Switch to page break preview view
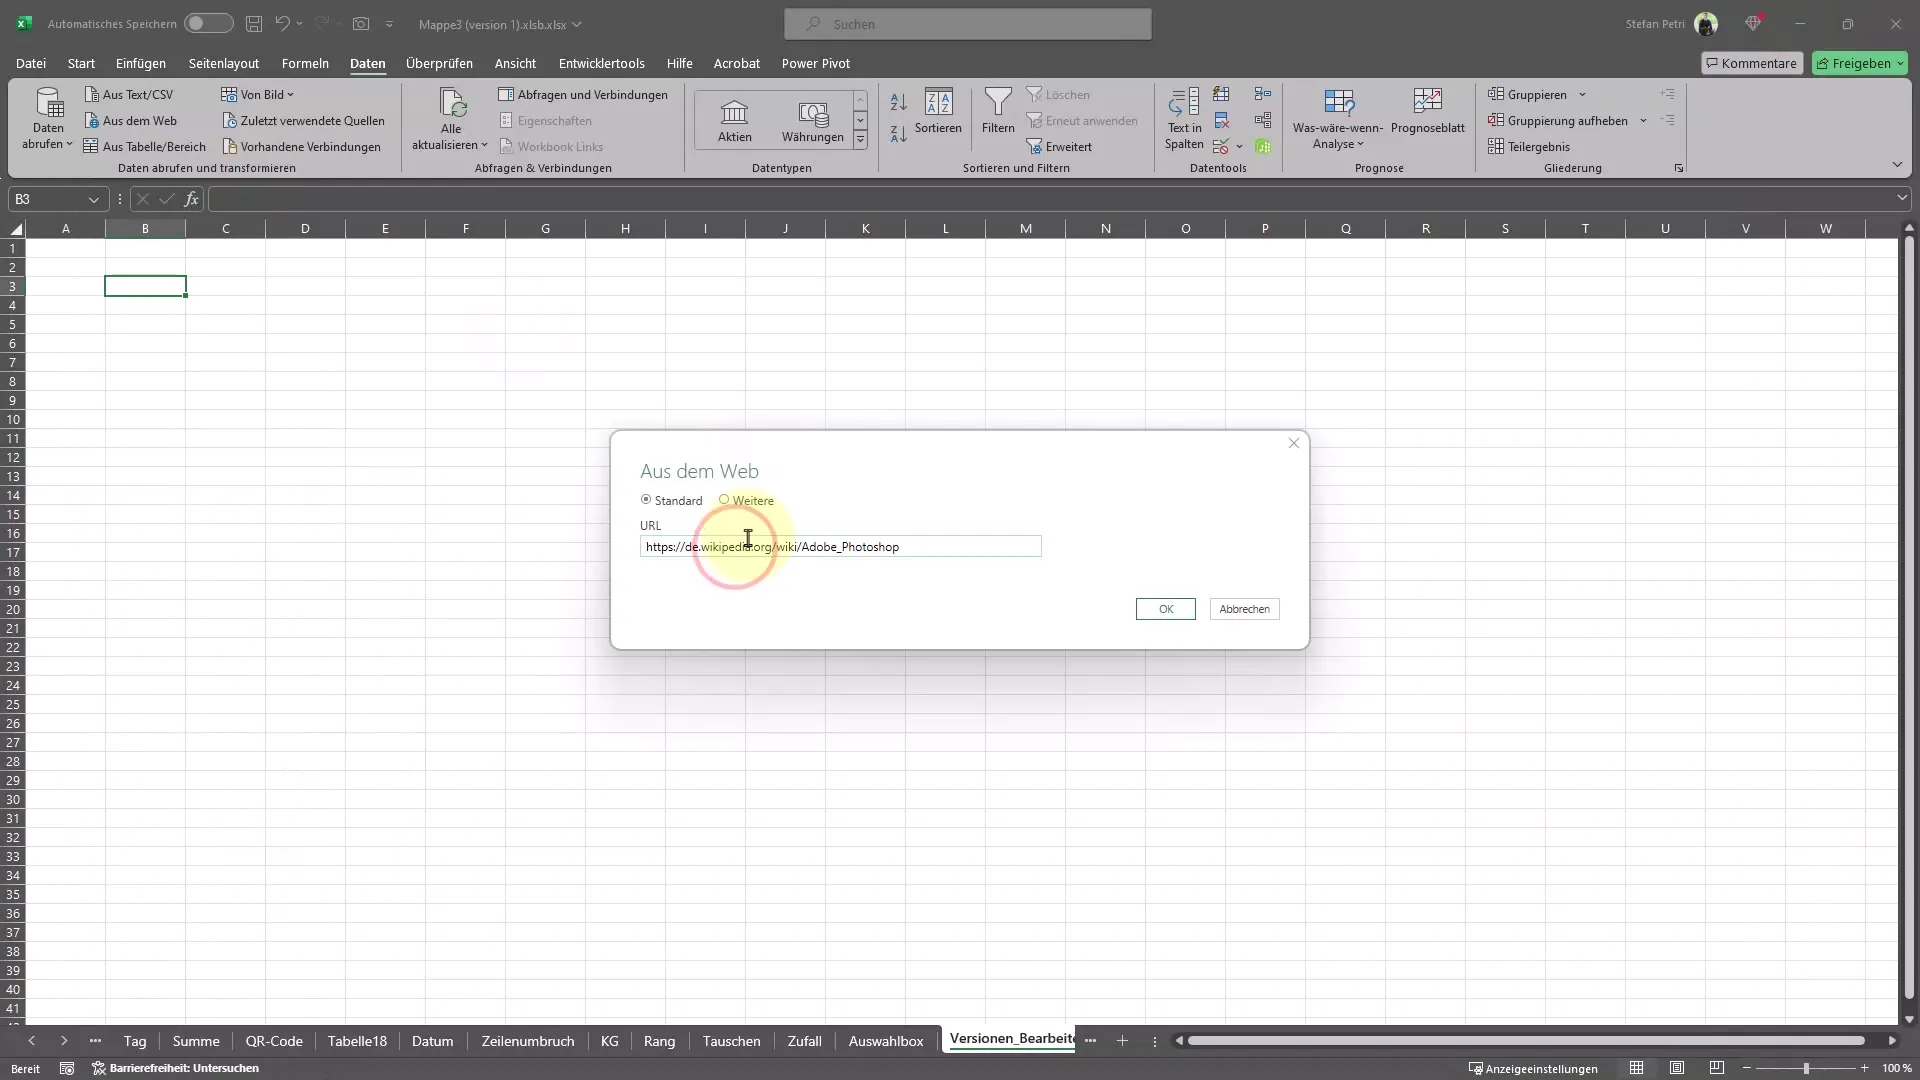The image size is (1920, 1080). (1717, 1068)
